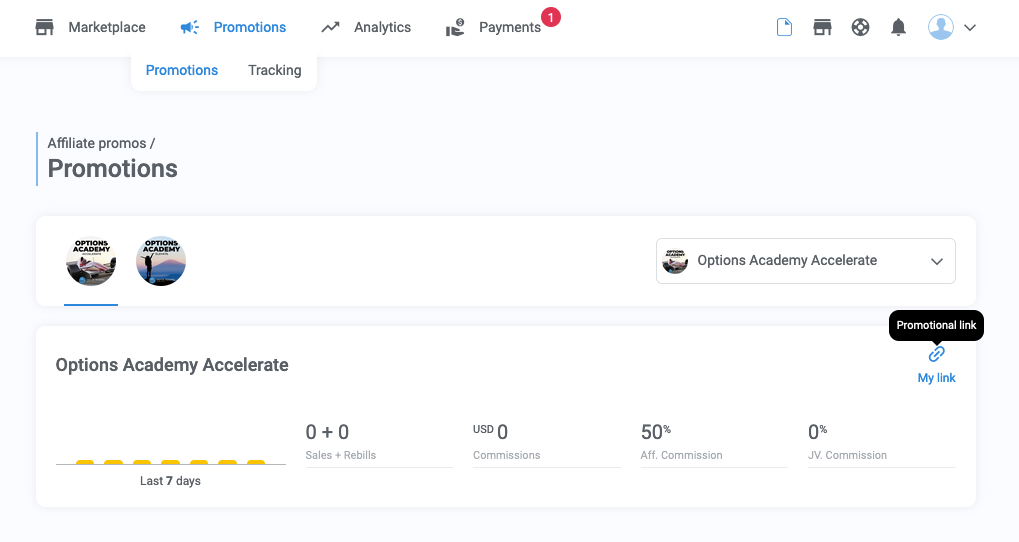The width and height of the screenshot is (1019, 542).
Task: Click the chevron beside the profile avatar
Action: (969, 28)
